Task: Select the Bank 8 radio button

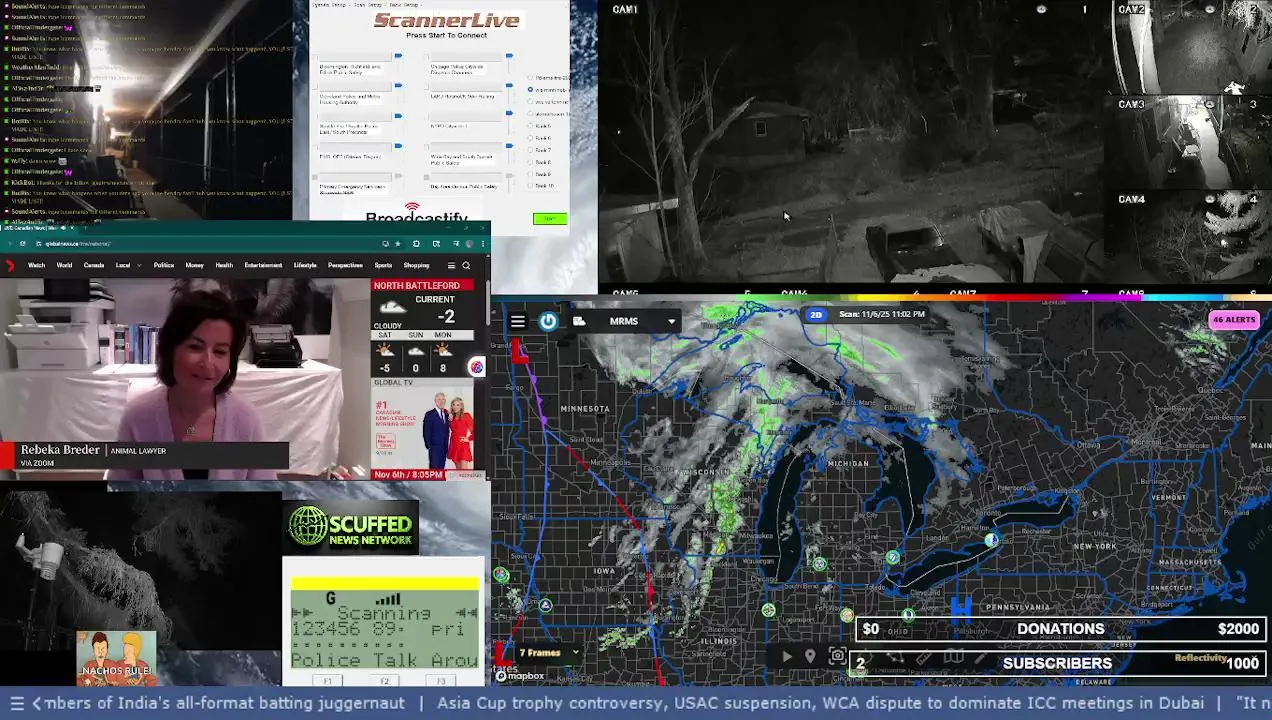Action: coord(530,162)
